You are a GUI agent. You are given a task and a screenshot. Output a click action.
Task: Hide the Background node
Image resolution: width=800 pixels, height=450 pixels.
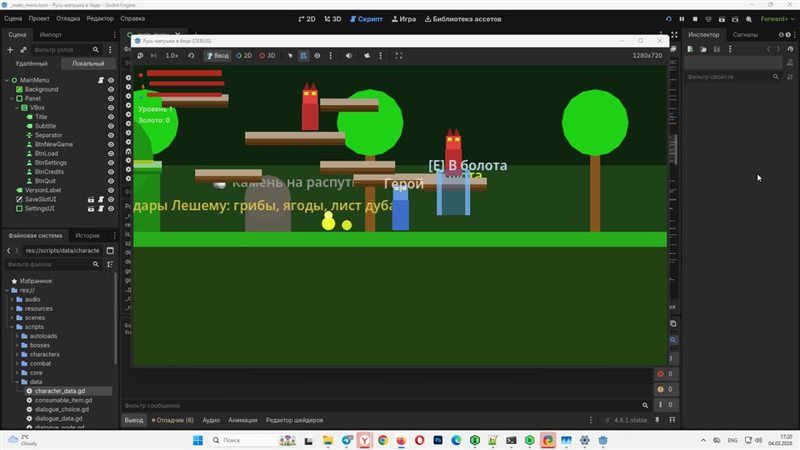(111, 89)
